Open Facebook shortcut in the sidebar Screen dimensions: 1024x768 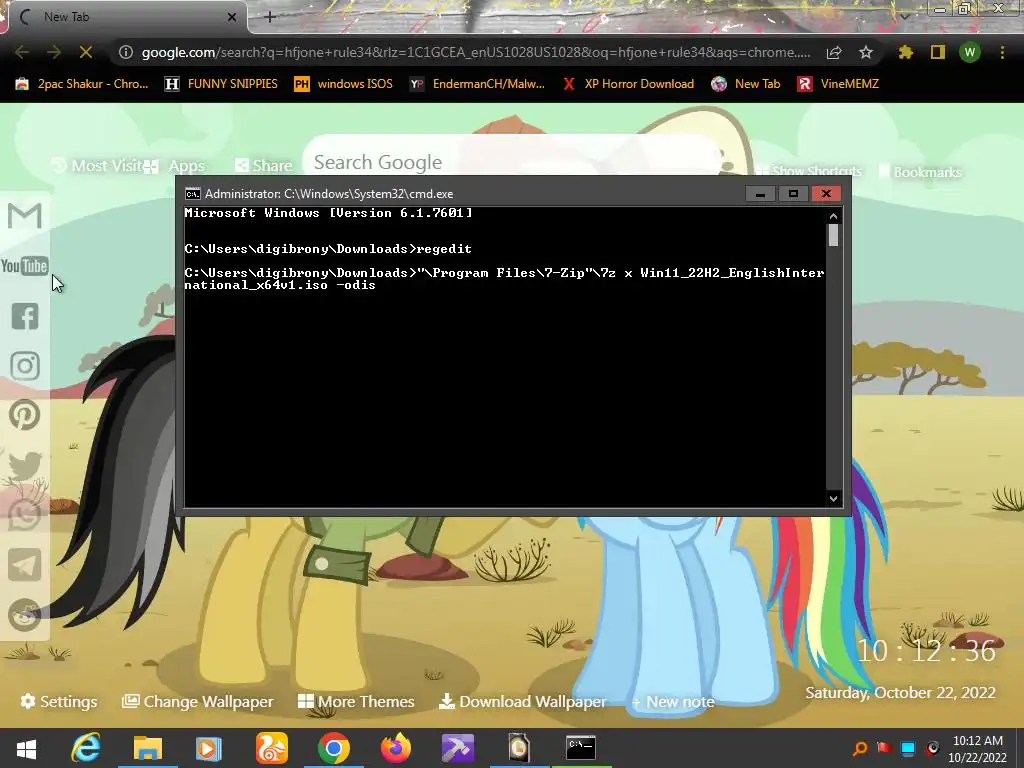(25, 316)
